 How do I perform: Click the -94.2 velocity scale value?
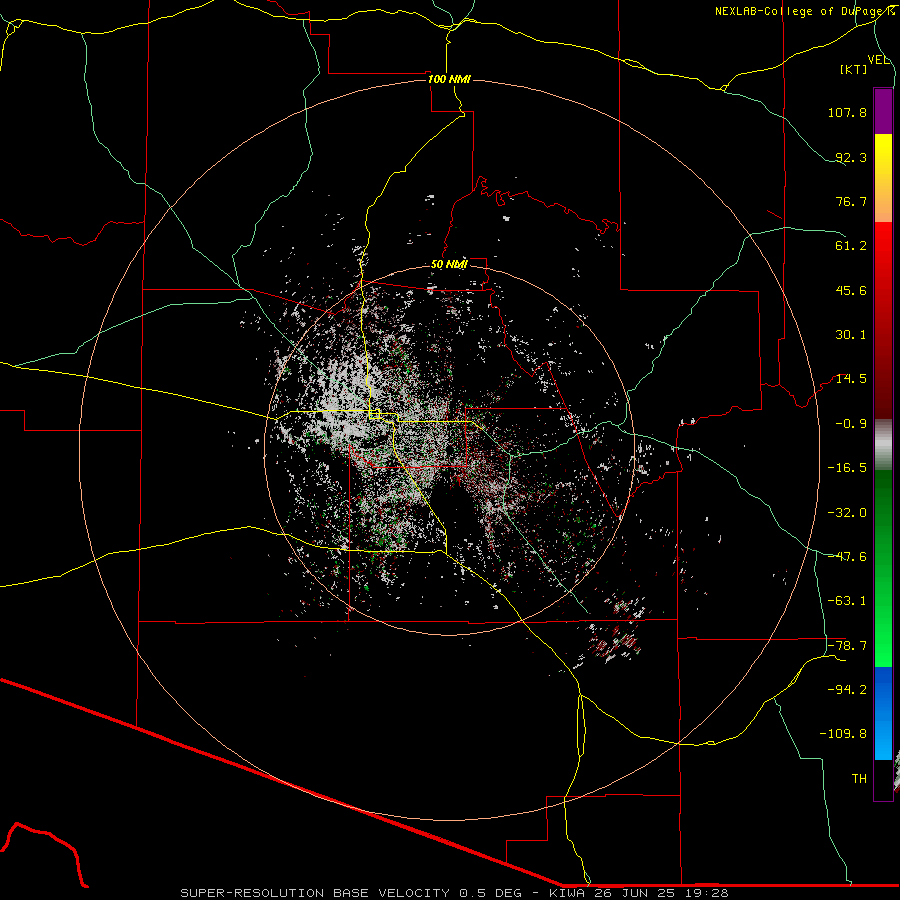tap(847, 690)
